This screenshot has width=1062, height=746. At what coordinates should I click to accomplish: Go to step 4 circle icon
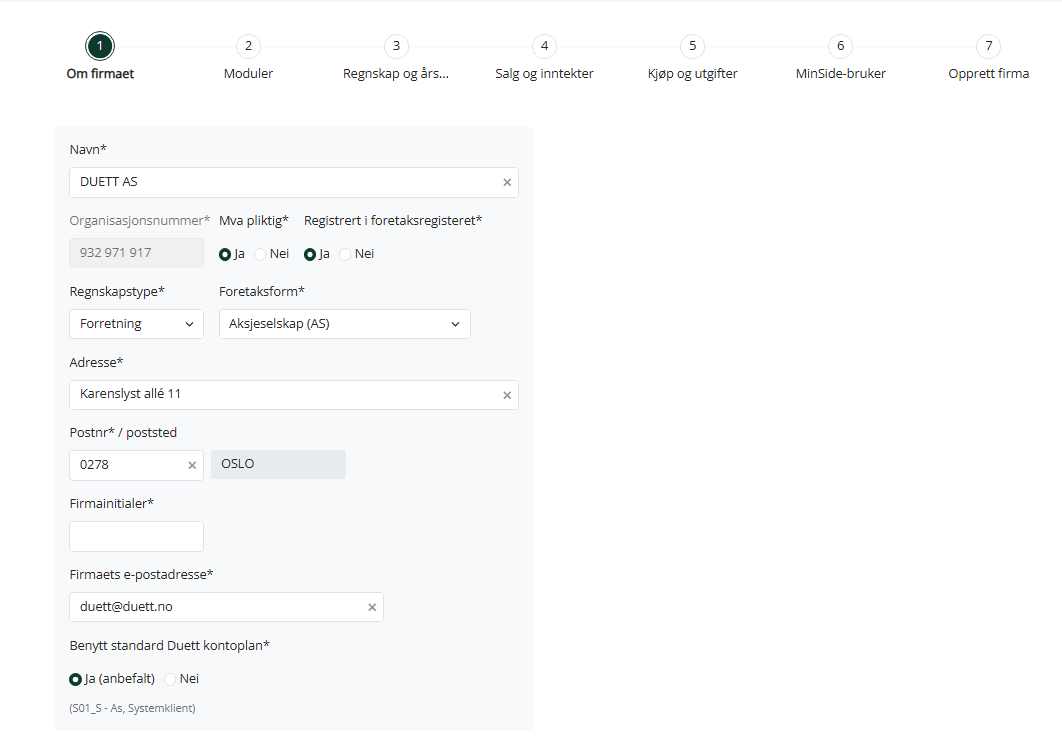click(x=545, y=46)
